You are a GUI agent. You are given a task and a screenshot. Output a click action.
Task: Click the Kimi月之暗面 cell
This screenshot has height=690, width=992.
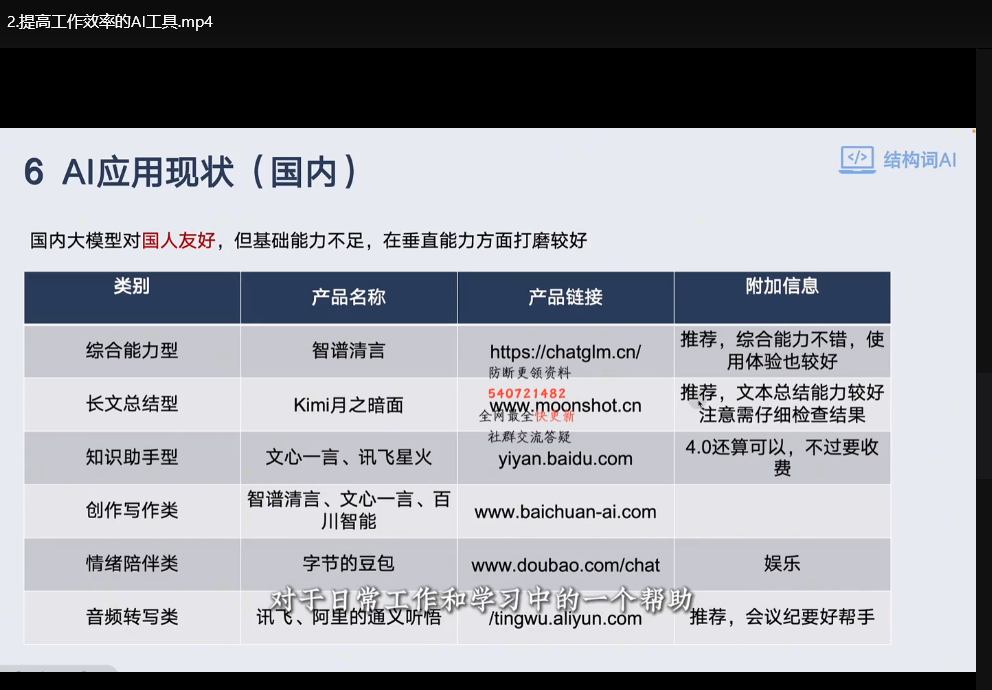point(349,404)
